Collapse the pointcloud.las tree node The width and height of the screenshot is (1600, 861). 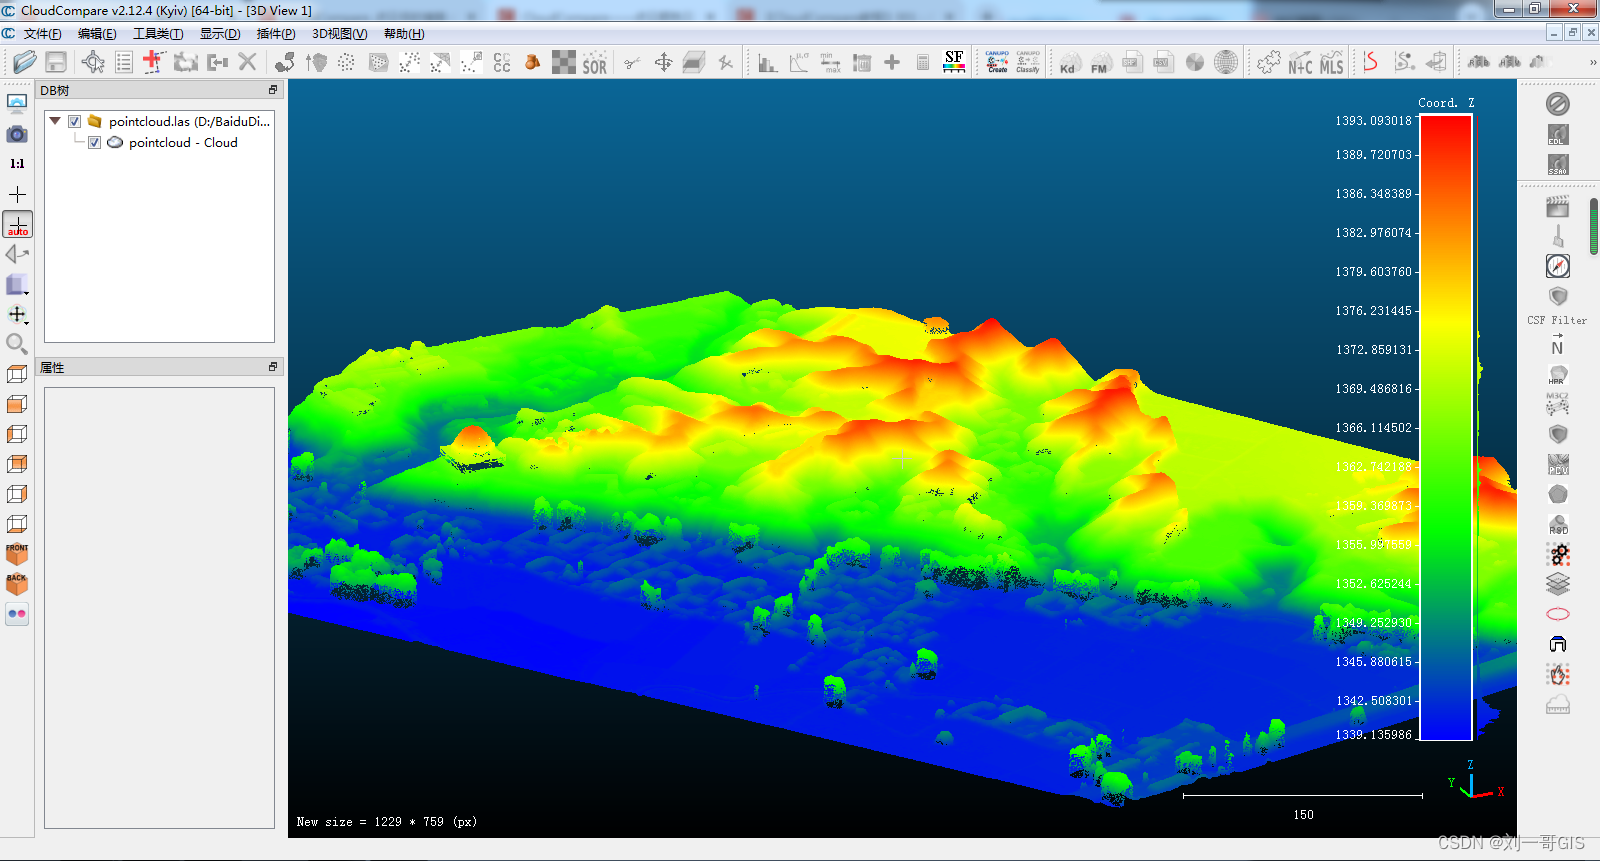(x=55, y=121)
